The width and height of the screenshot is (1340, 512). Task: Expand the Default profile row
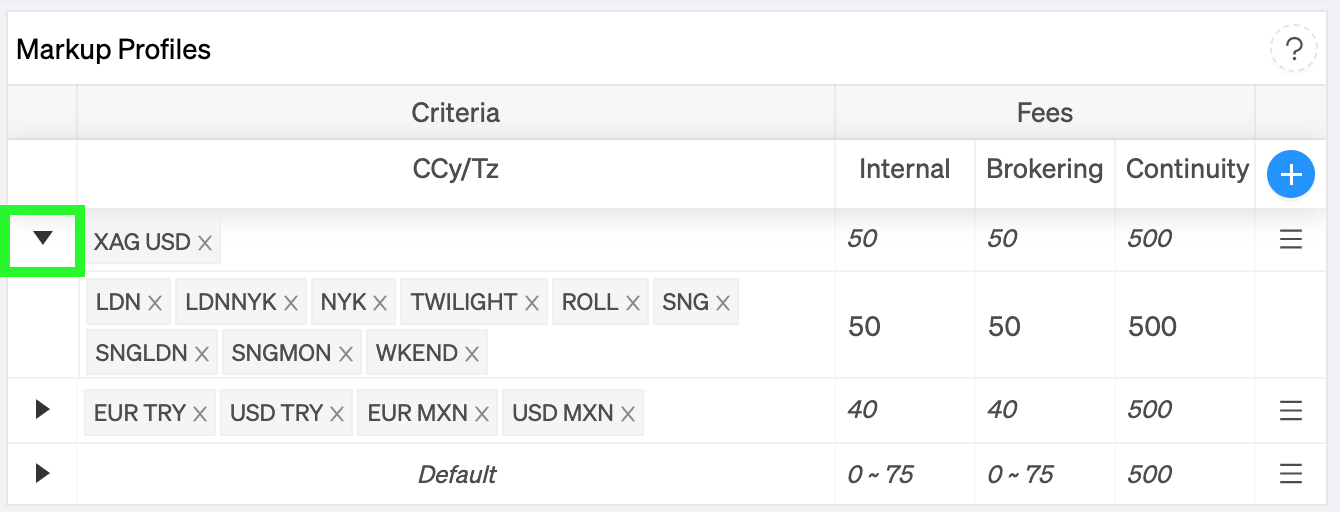(42, 473)
